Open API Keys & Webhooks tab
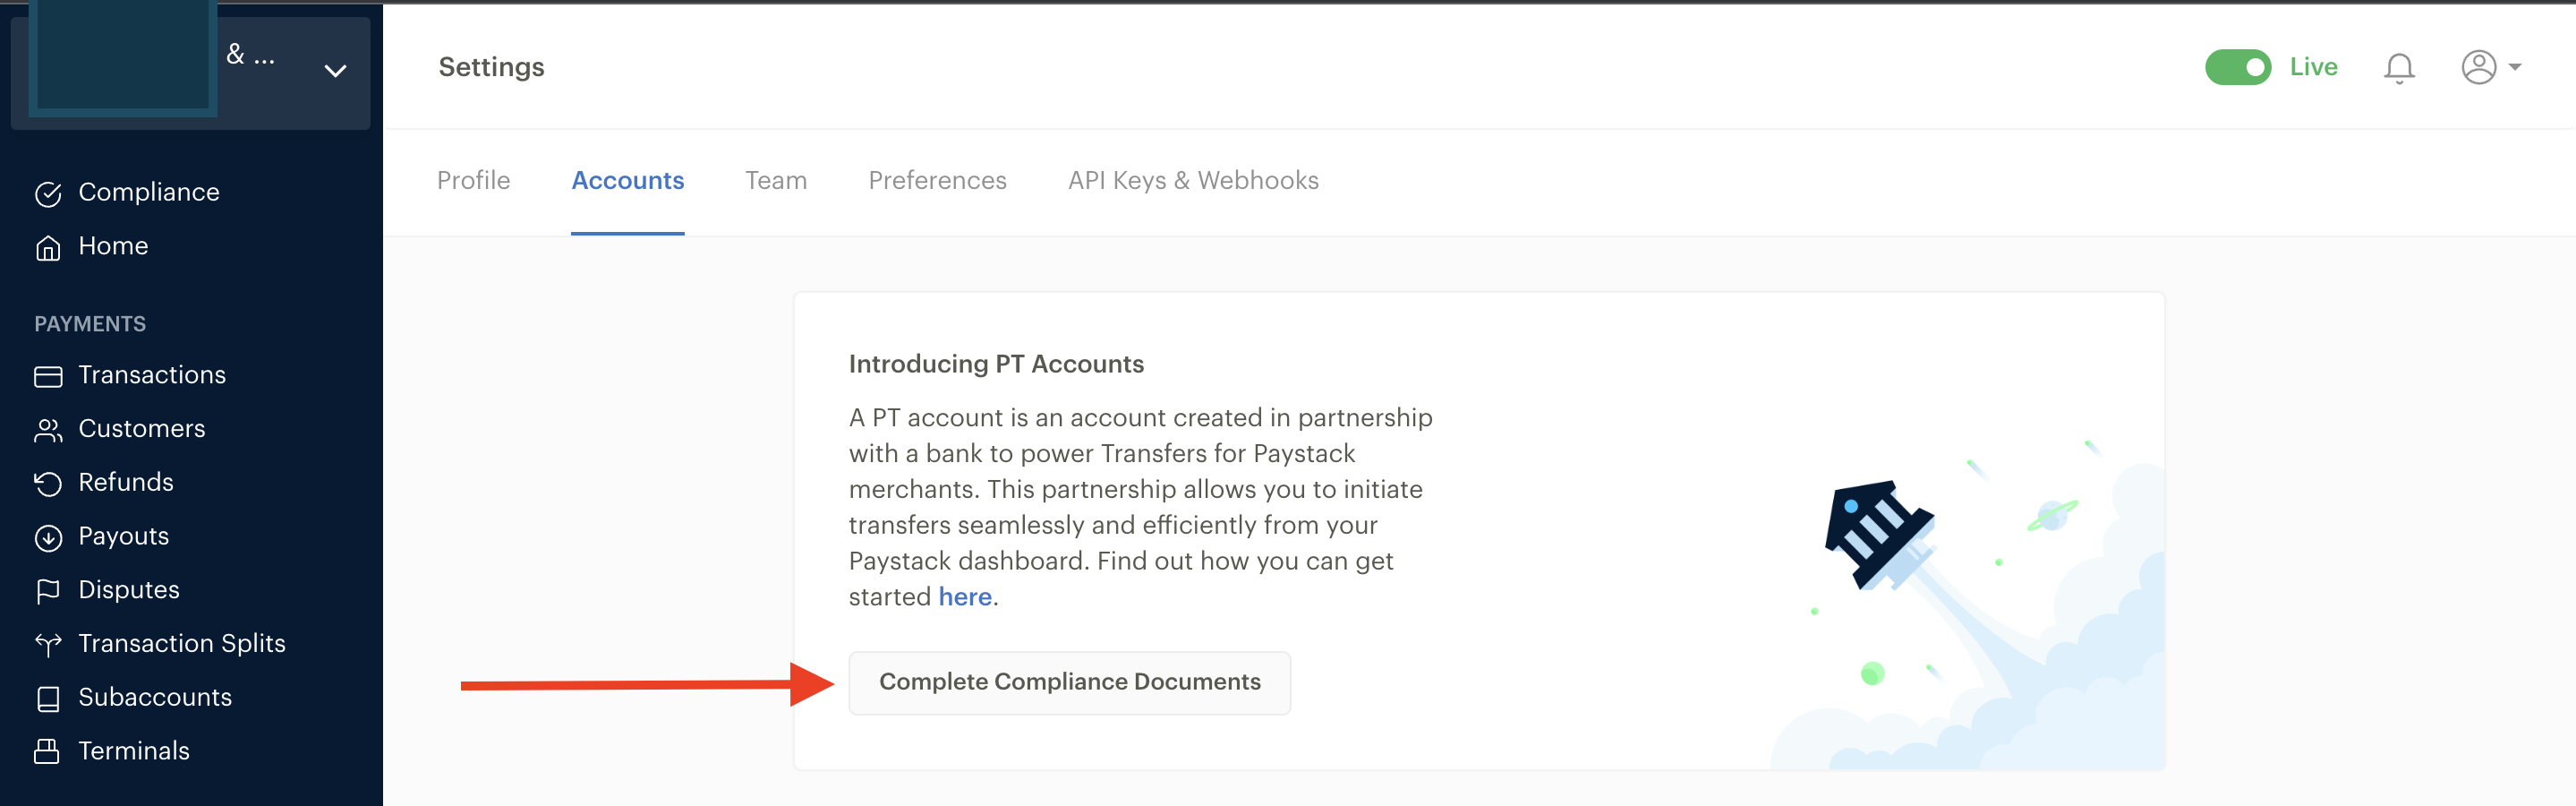The width and height of the screenshot is (2576, 806). pyautogui.click(x=1193, y=180)
